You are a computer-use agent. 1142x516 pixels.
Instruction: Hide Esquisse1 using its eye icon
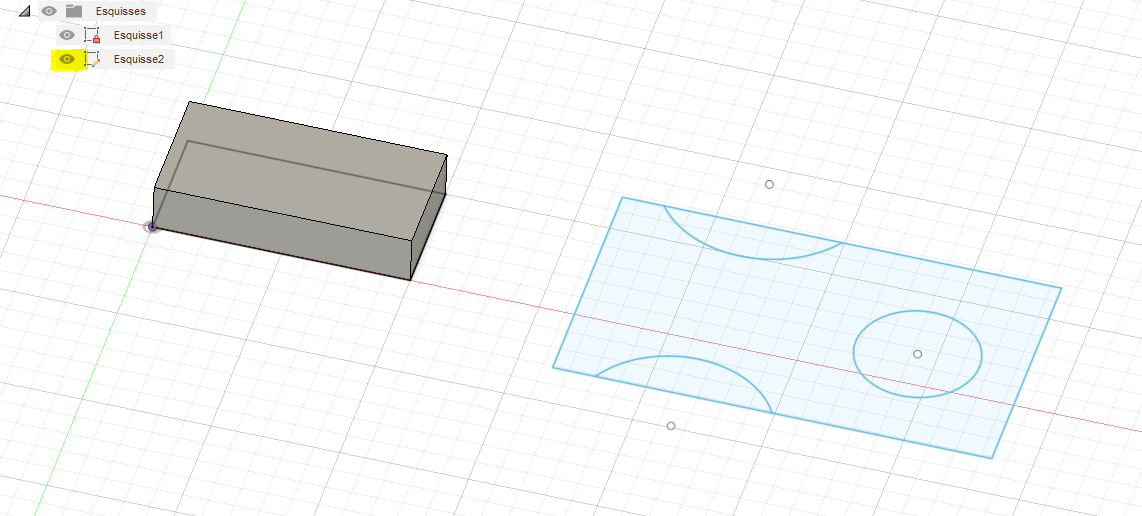click(67, 35)
